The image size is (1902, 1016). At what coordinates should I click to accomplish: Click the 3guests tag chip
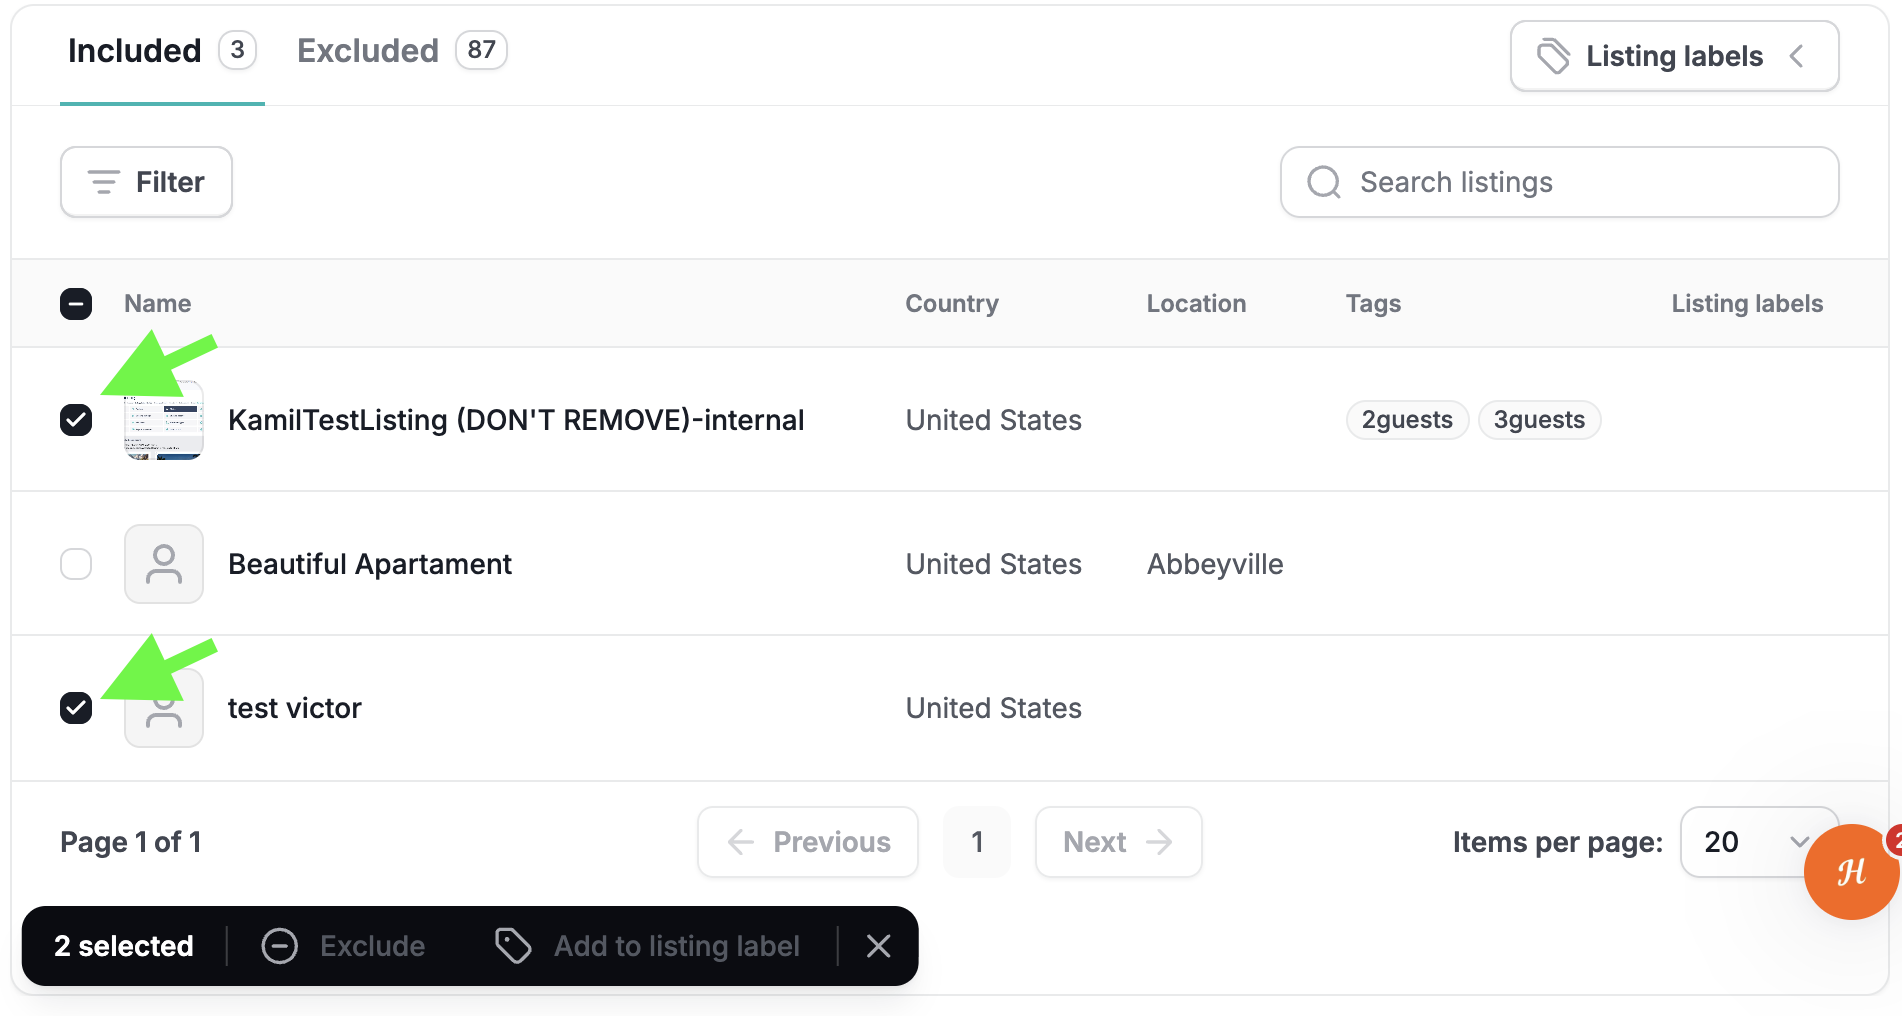point(1539,420)
